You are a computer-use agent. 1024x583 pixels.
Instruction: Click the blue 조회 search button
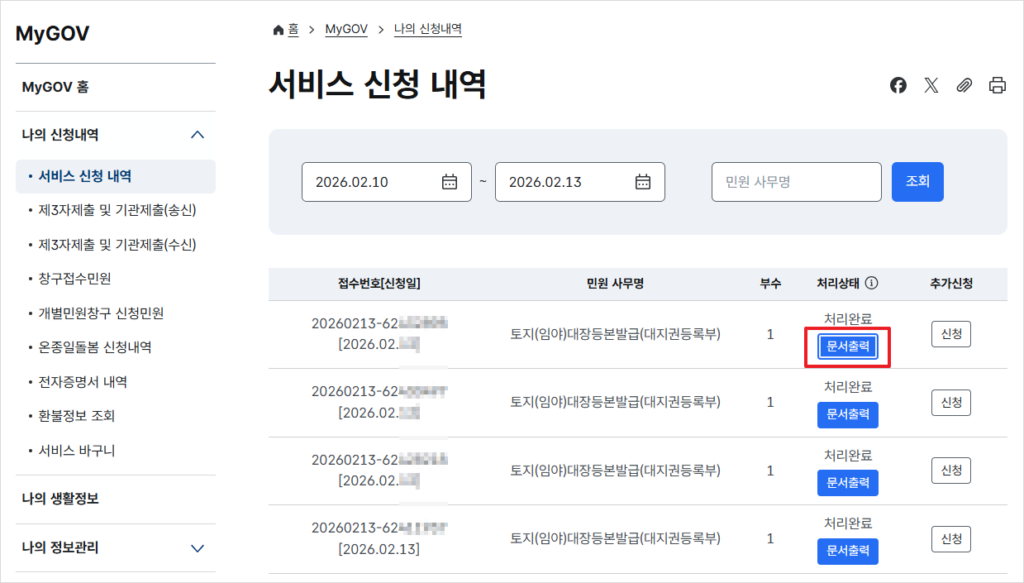click(917, 182)
